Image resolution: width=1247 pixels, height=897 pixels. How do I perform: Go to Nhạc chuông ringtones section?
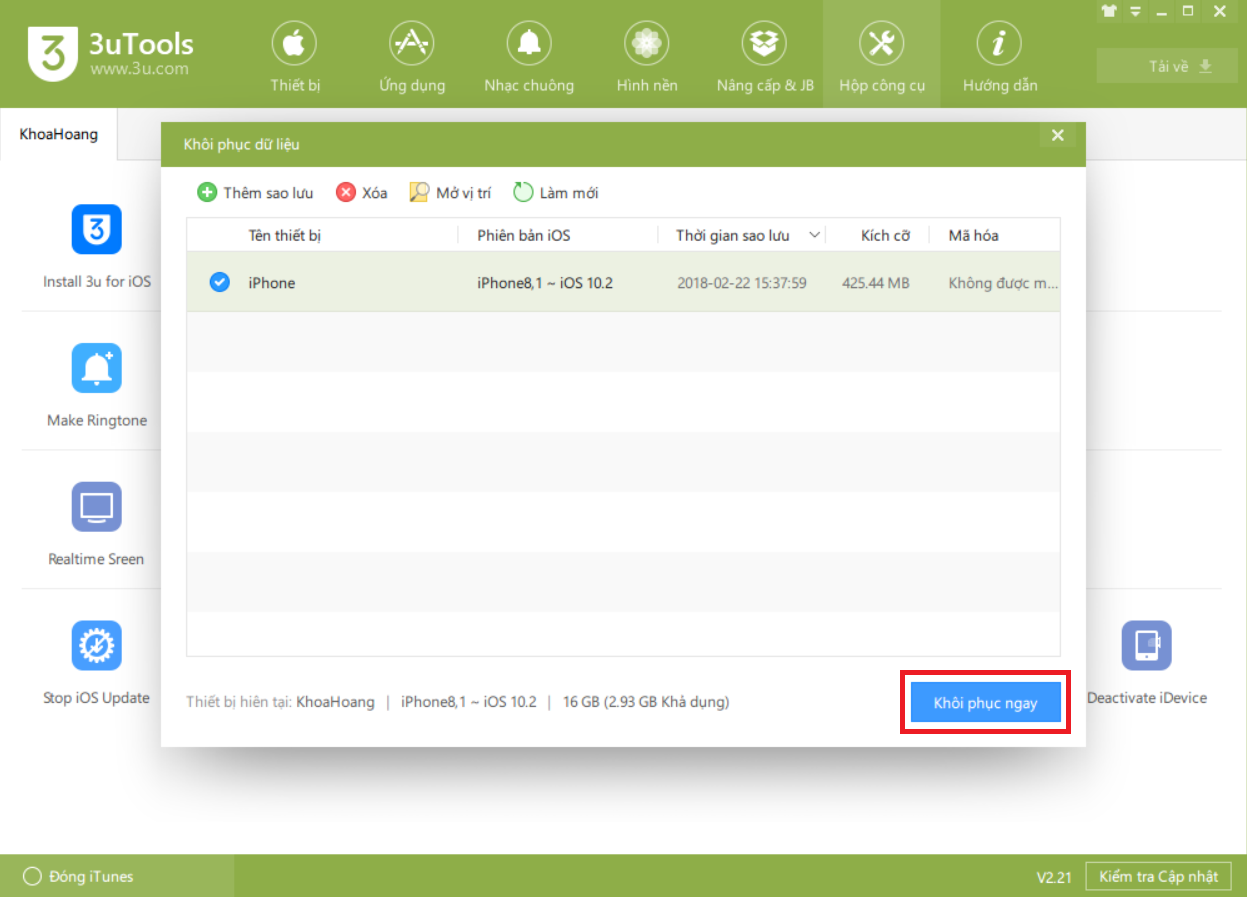click(529, 56)
